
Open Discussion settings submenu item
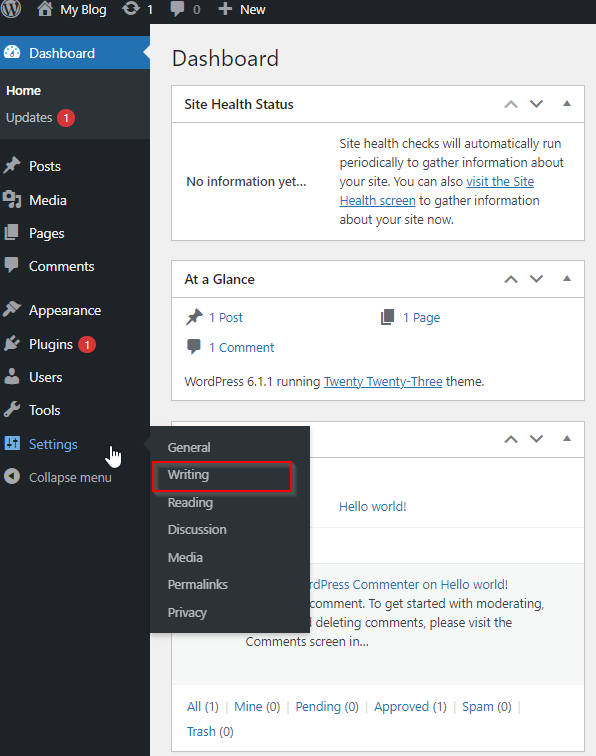(197, 529)
